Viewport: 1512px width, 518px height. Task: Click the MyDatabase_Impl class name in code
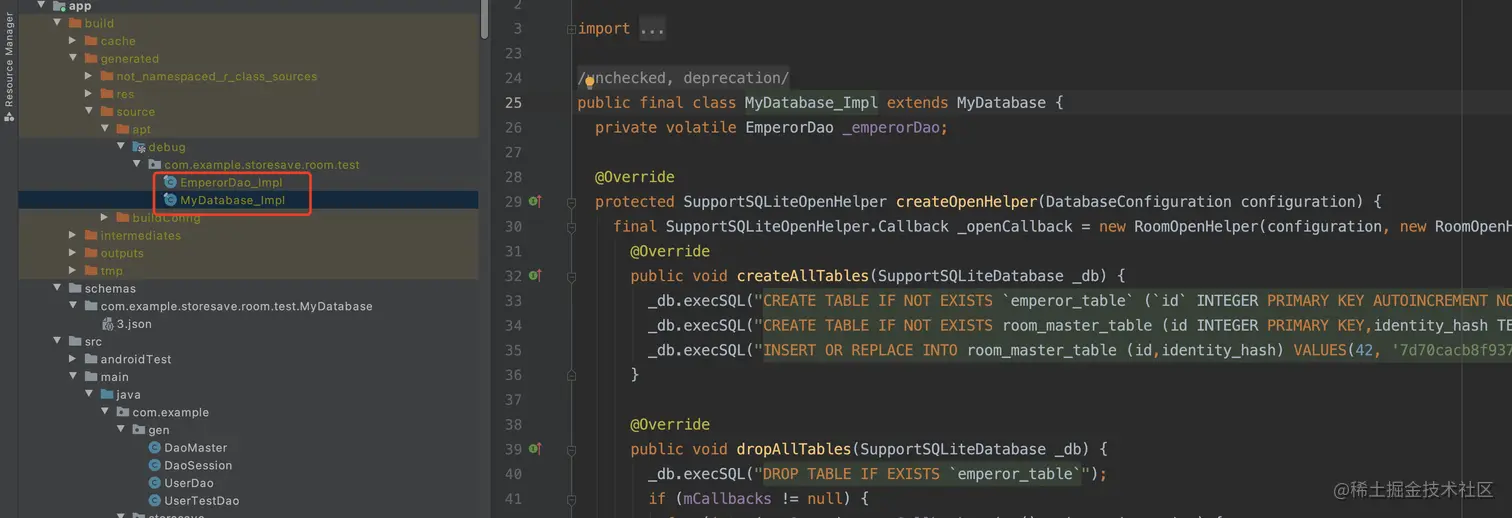812,103
